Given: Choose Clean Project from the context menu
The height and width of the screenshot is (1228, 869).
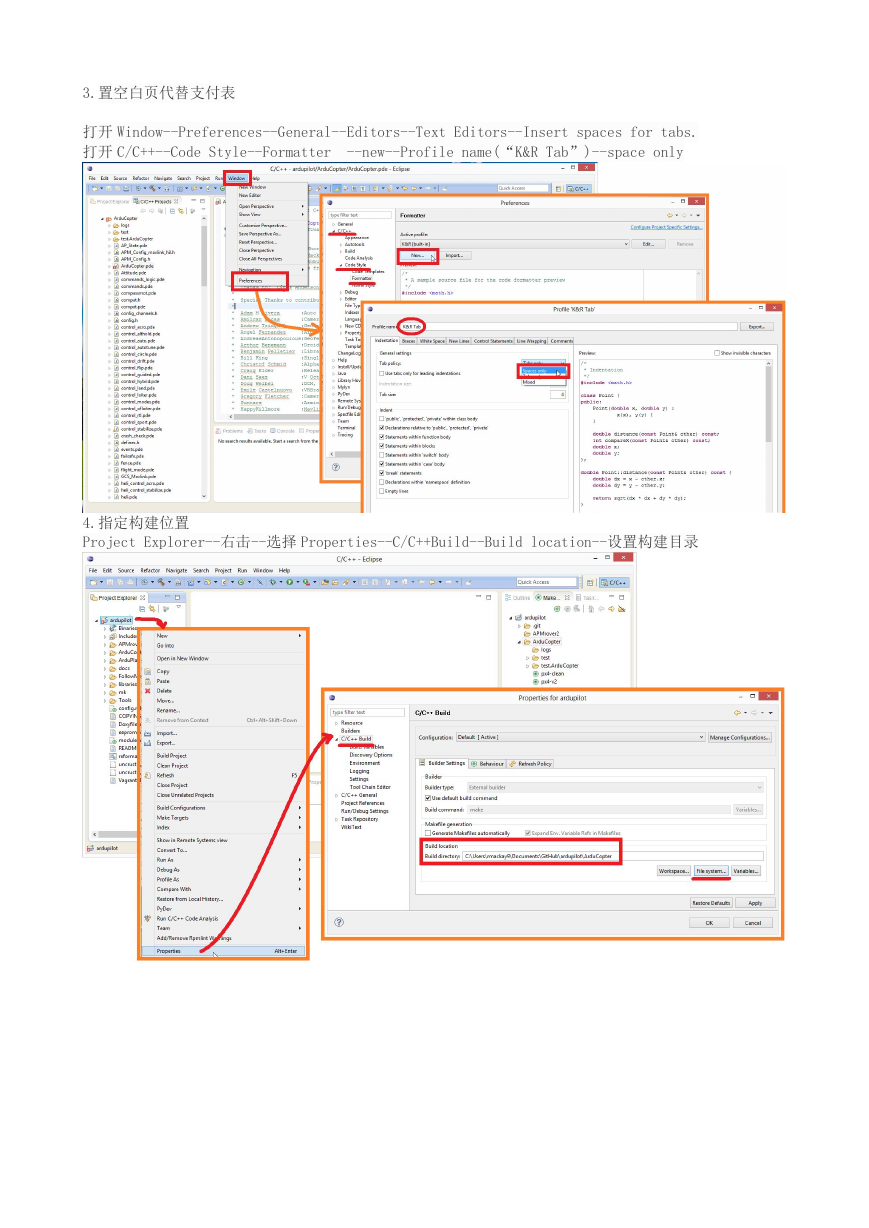Looking at the screenshot, I should [171, 765].
